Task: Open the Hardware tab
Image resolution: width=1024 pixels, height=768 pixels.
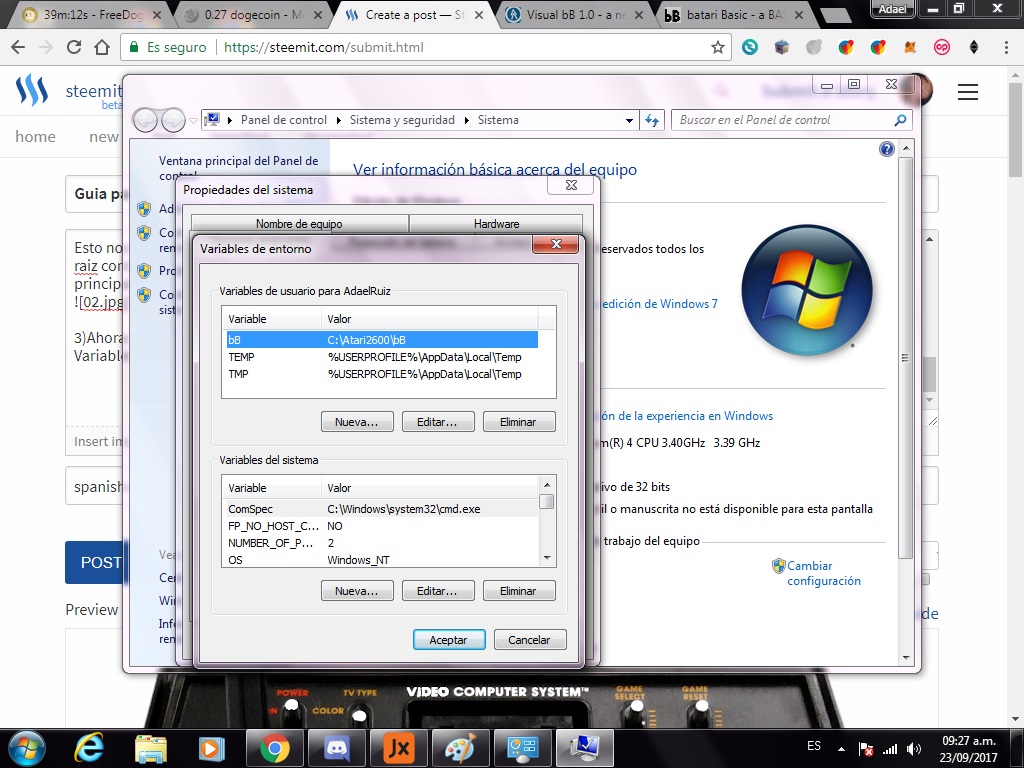Action: click(x=496, y=224)
